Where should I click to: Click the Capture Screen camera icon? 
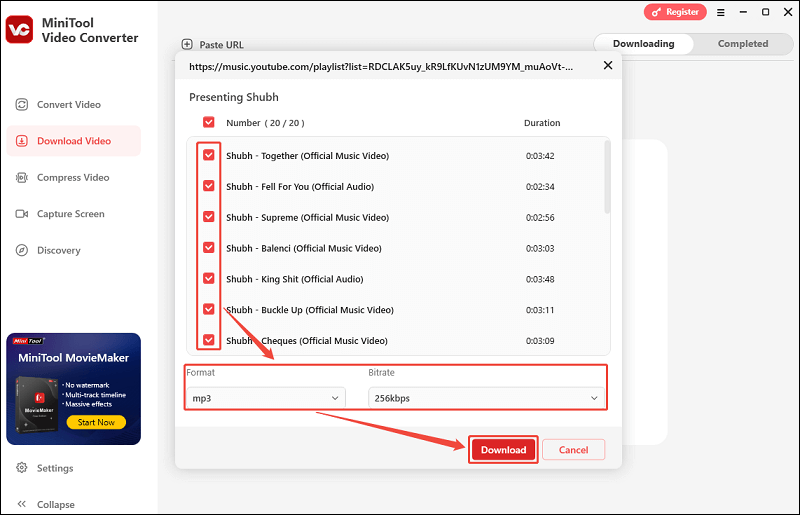click(21, 214)
